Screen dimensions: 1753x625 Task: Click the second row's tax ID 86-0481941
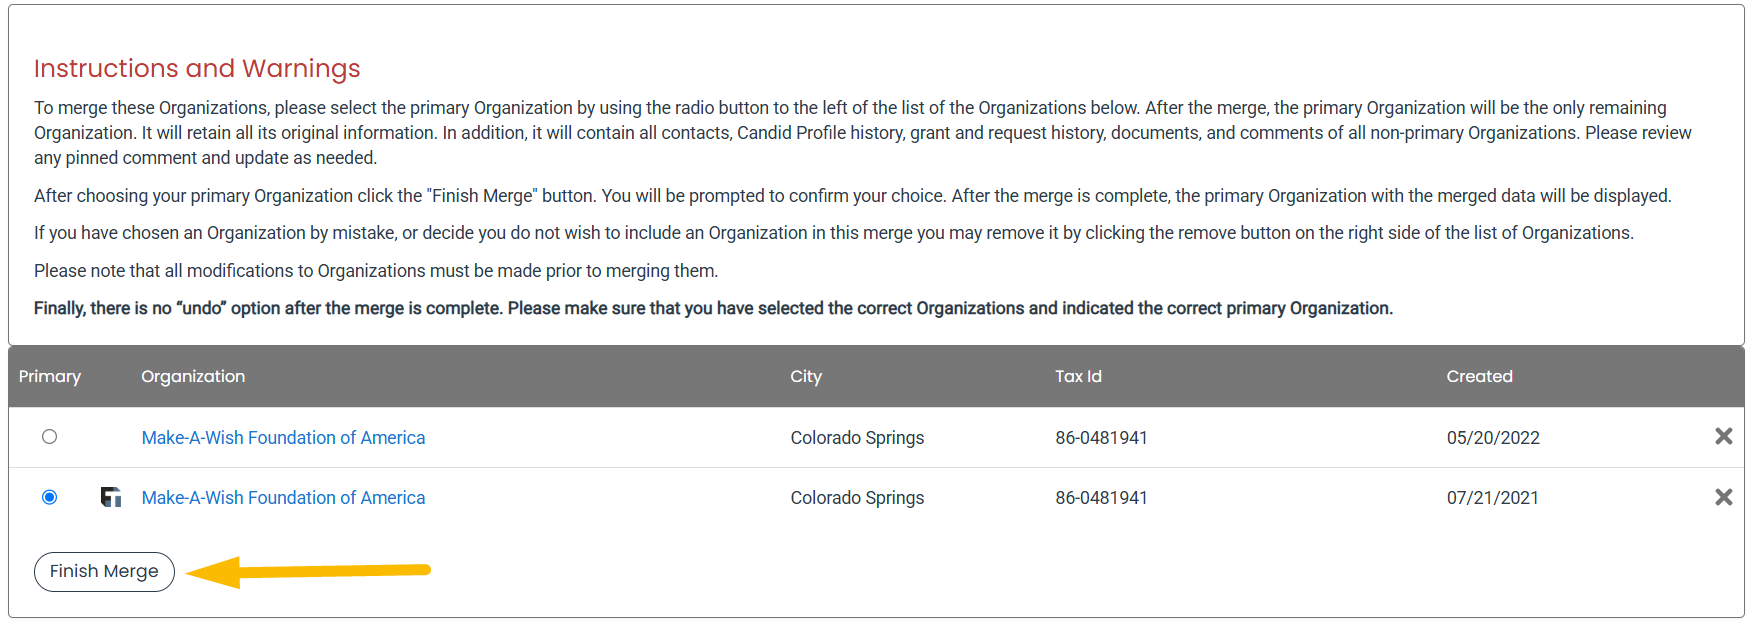1101,498
